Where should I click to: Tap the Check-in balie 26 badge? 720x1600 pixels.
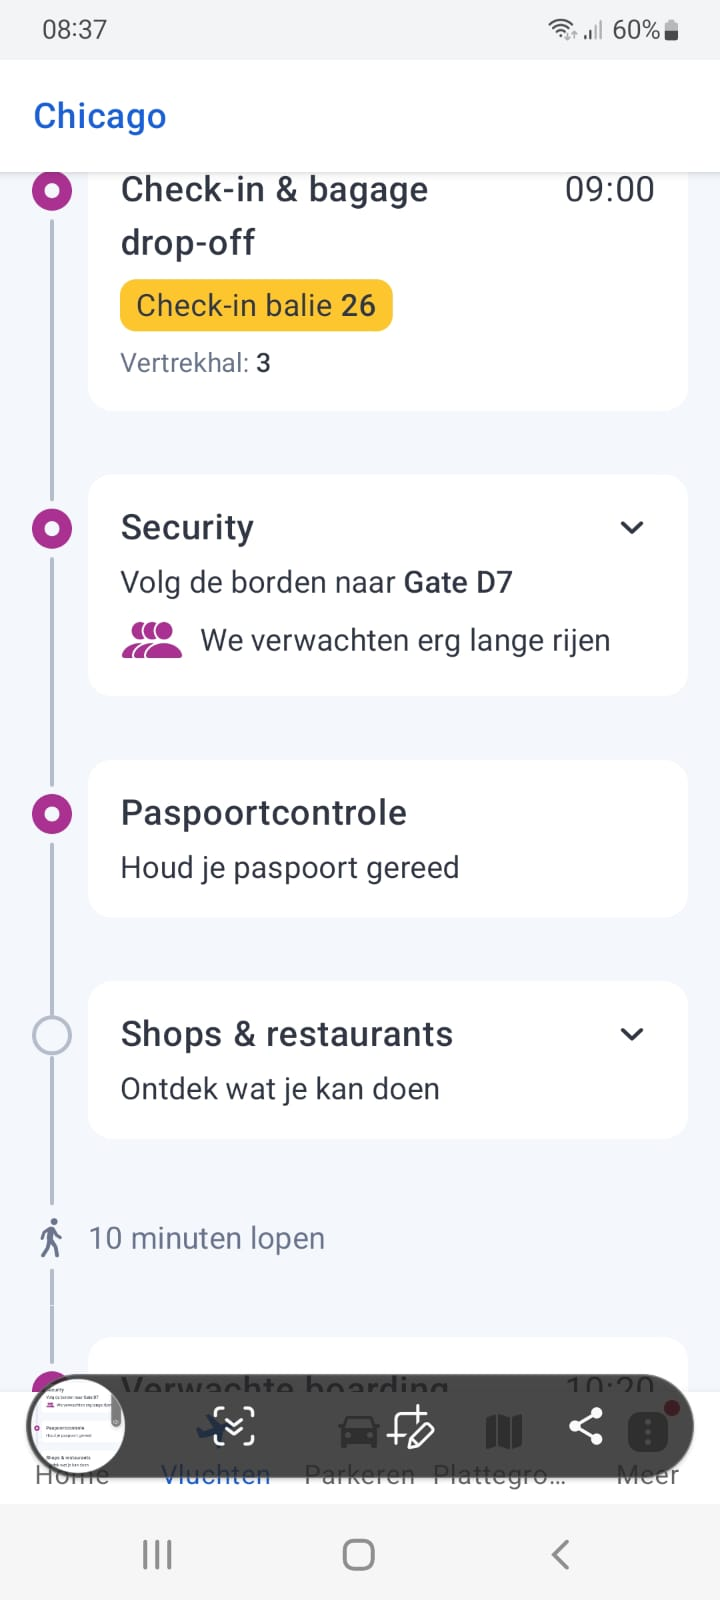tap(256, 305)
